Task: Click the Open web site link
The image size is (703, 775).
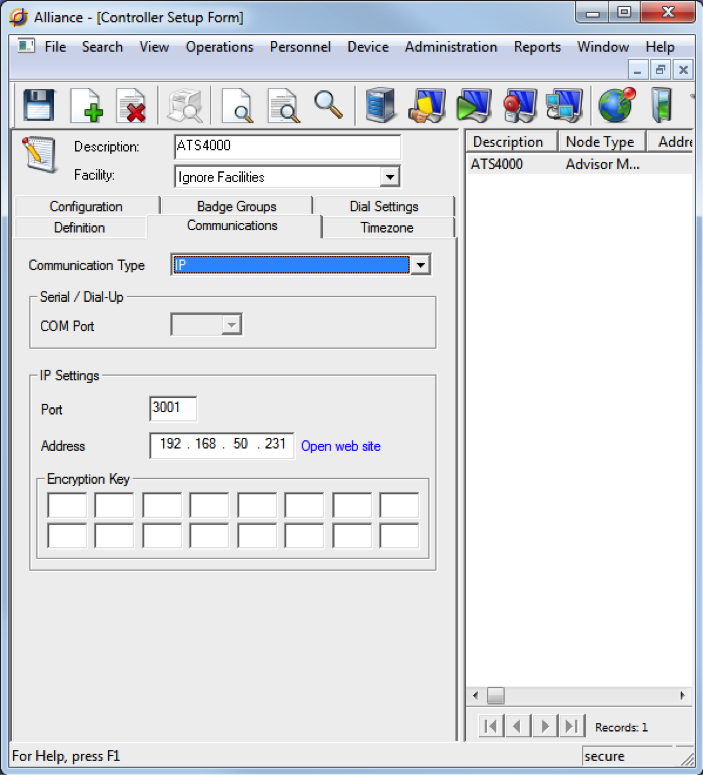Action: [x=340, y=446]
